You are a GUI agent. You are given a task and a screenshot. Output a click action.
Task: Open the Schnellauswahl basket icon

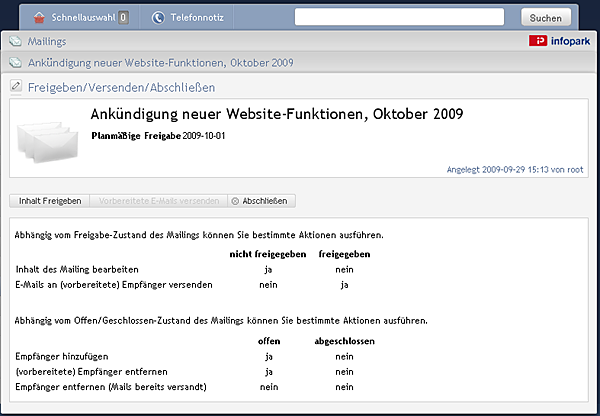(x=39, y=18)
